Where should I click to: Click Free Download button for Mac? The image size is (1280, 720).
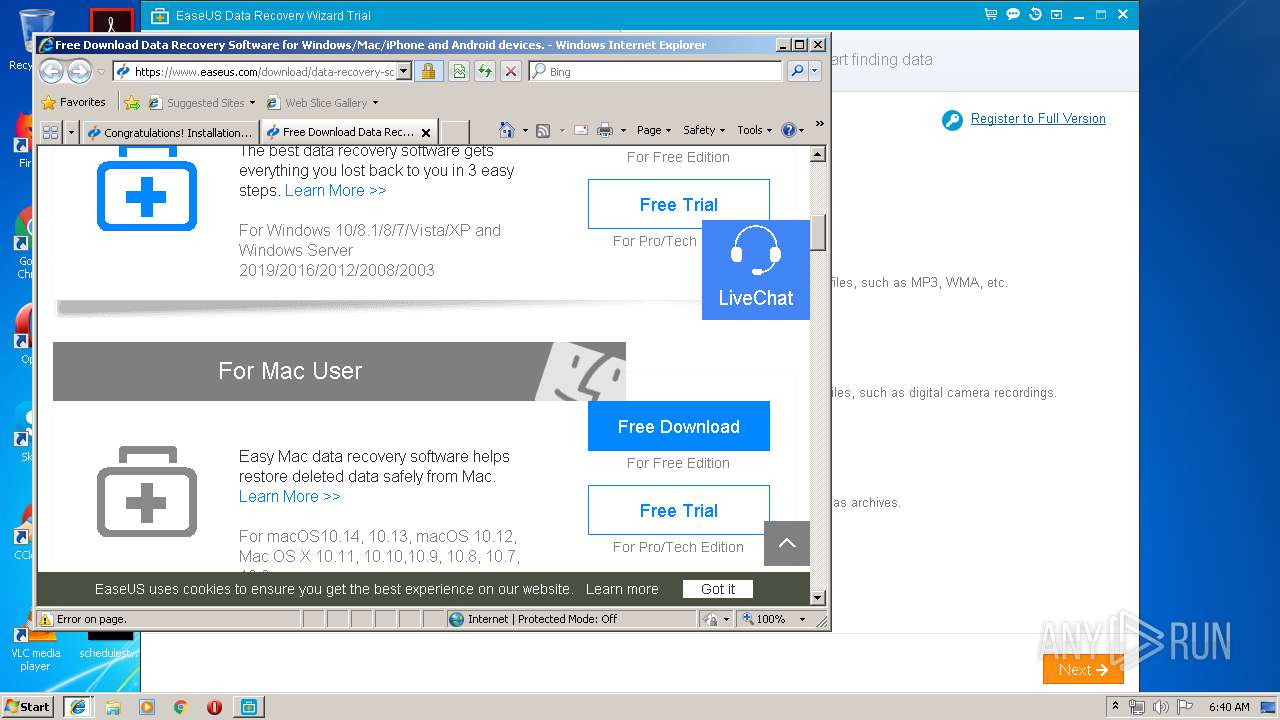tap(679, 426)
